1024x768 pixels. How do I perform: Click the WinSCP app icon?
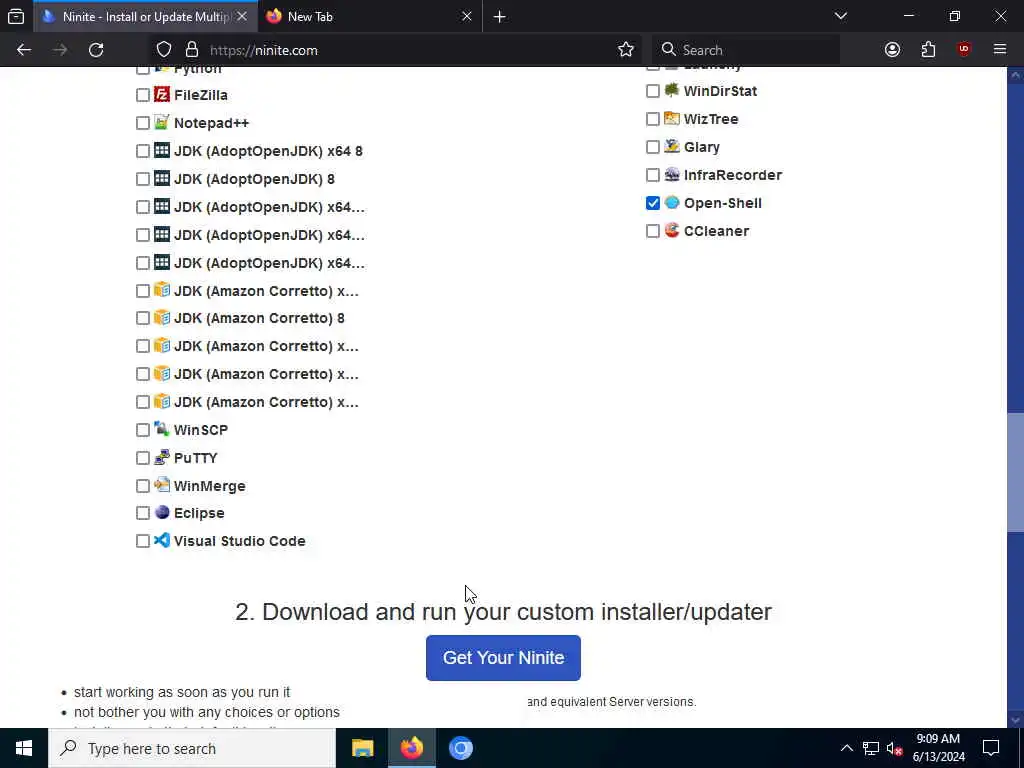click(x=162, y=429)
